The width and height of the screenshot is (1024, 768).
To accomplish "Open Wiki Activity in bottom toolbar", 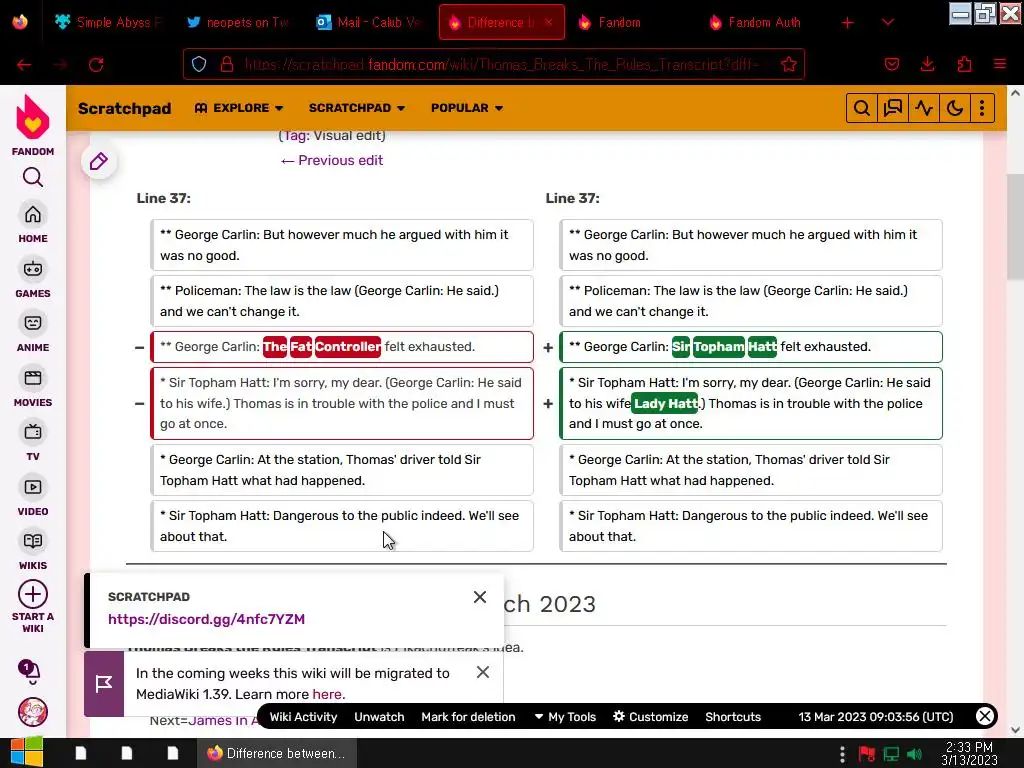I will coord(303,717).
